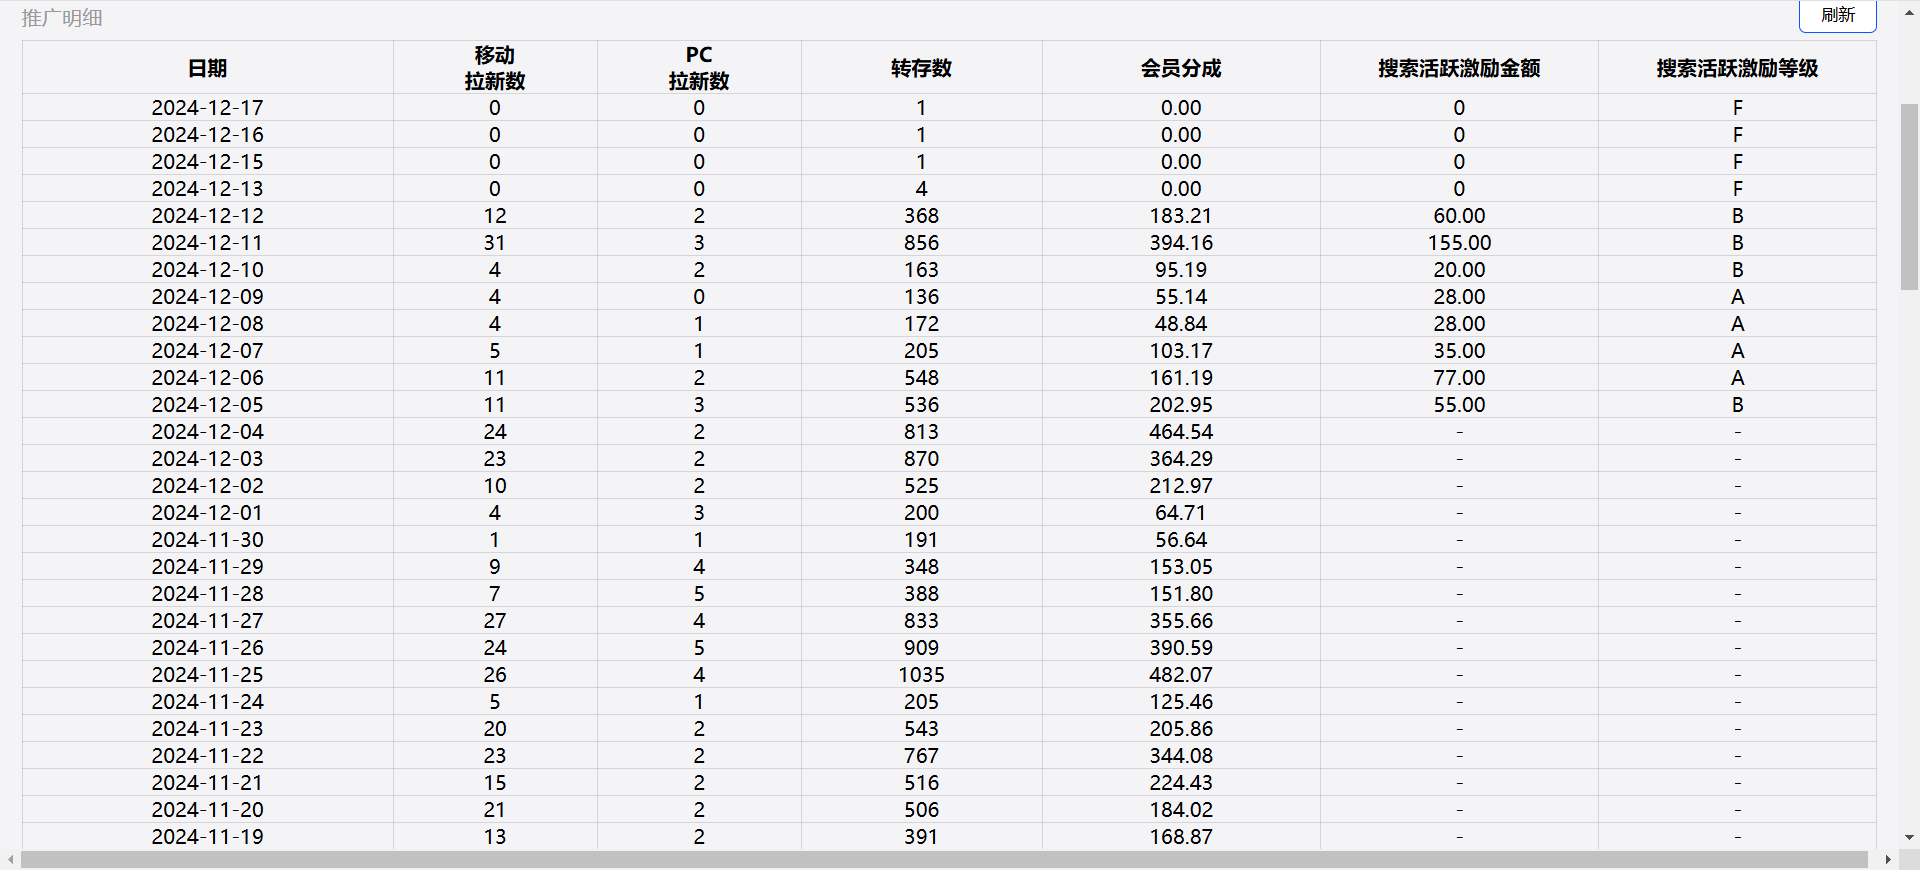Click the incentive amount 155.00

pyautogui.click(x=1459, y=243)
